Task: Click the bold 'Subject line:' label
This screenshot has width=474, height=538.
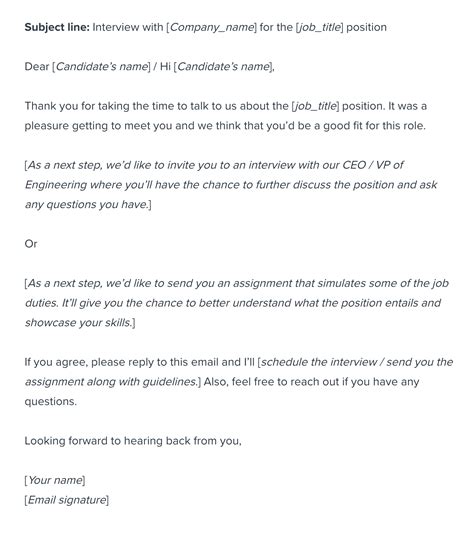Action: (57, 27)
